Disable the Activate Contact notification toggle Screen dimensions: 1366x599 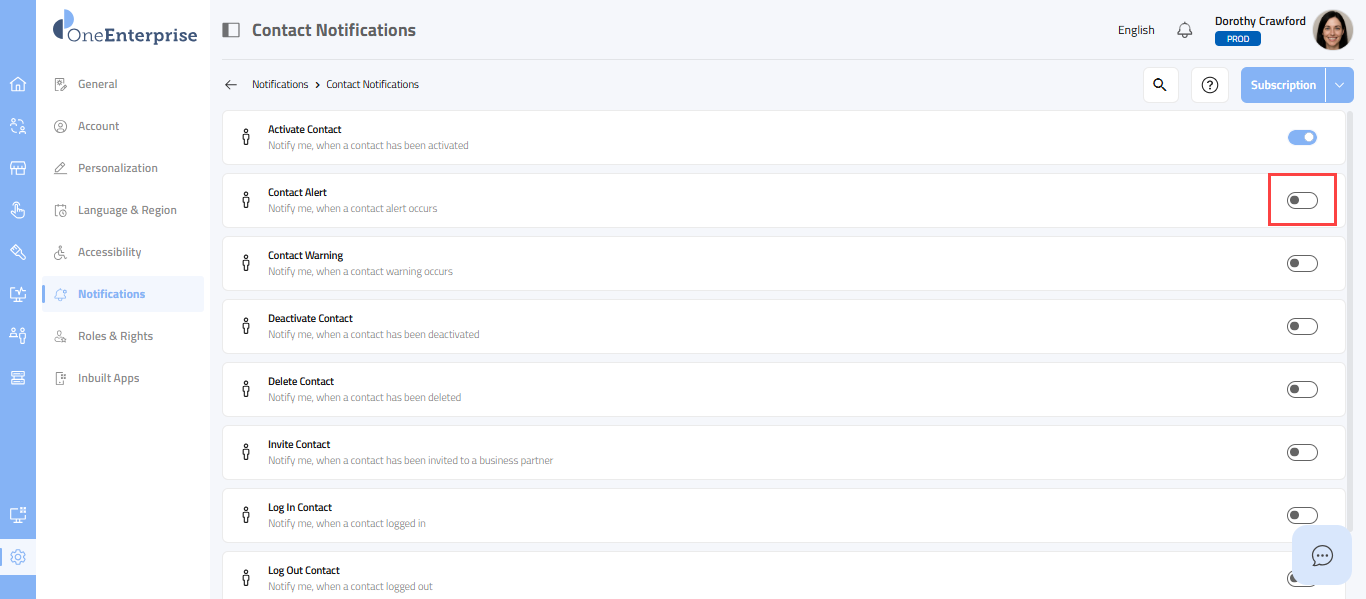point(1302,137)
